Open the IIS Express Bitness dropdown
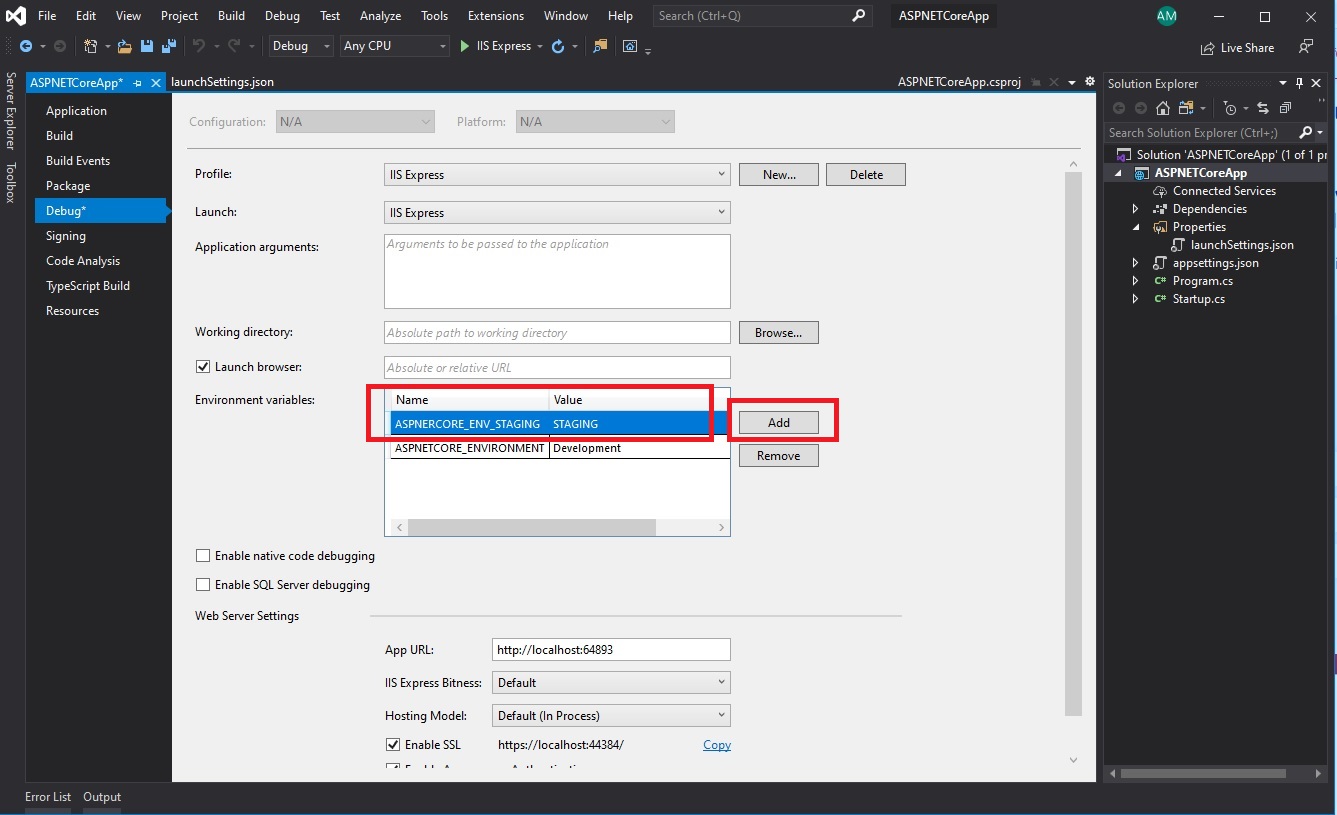 click(x=611, y=683)
